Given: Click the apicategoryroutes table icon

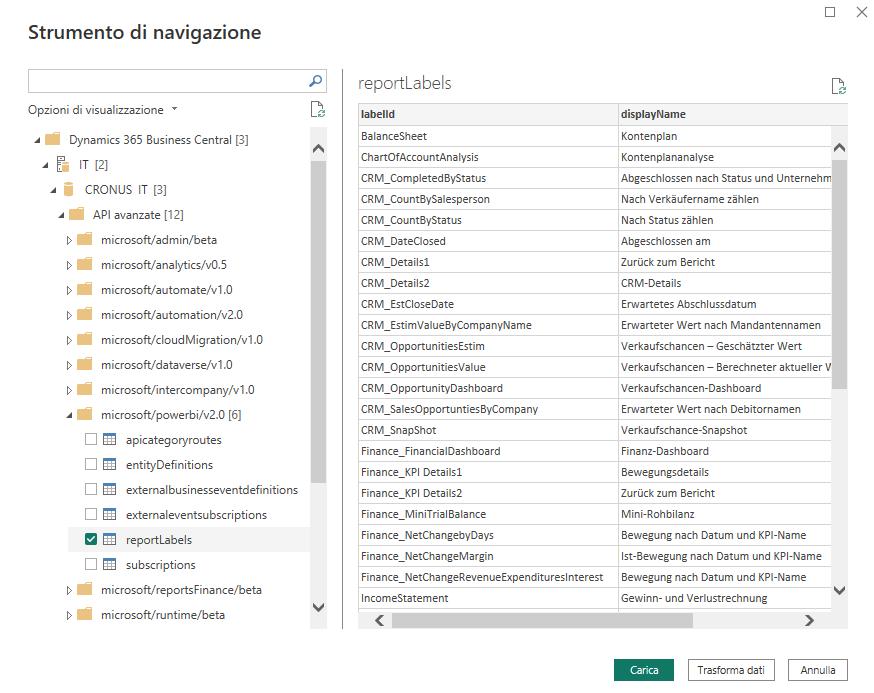Looking at the screenshot, I should (x=110, y=439).
